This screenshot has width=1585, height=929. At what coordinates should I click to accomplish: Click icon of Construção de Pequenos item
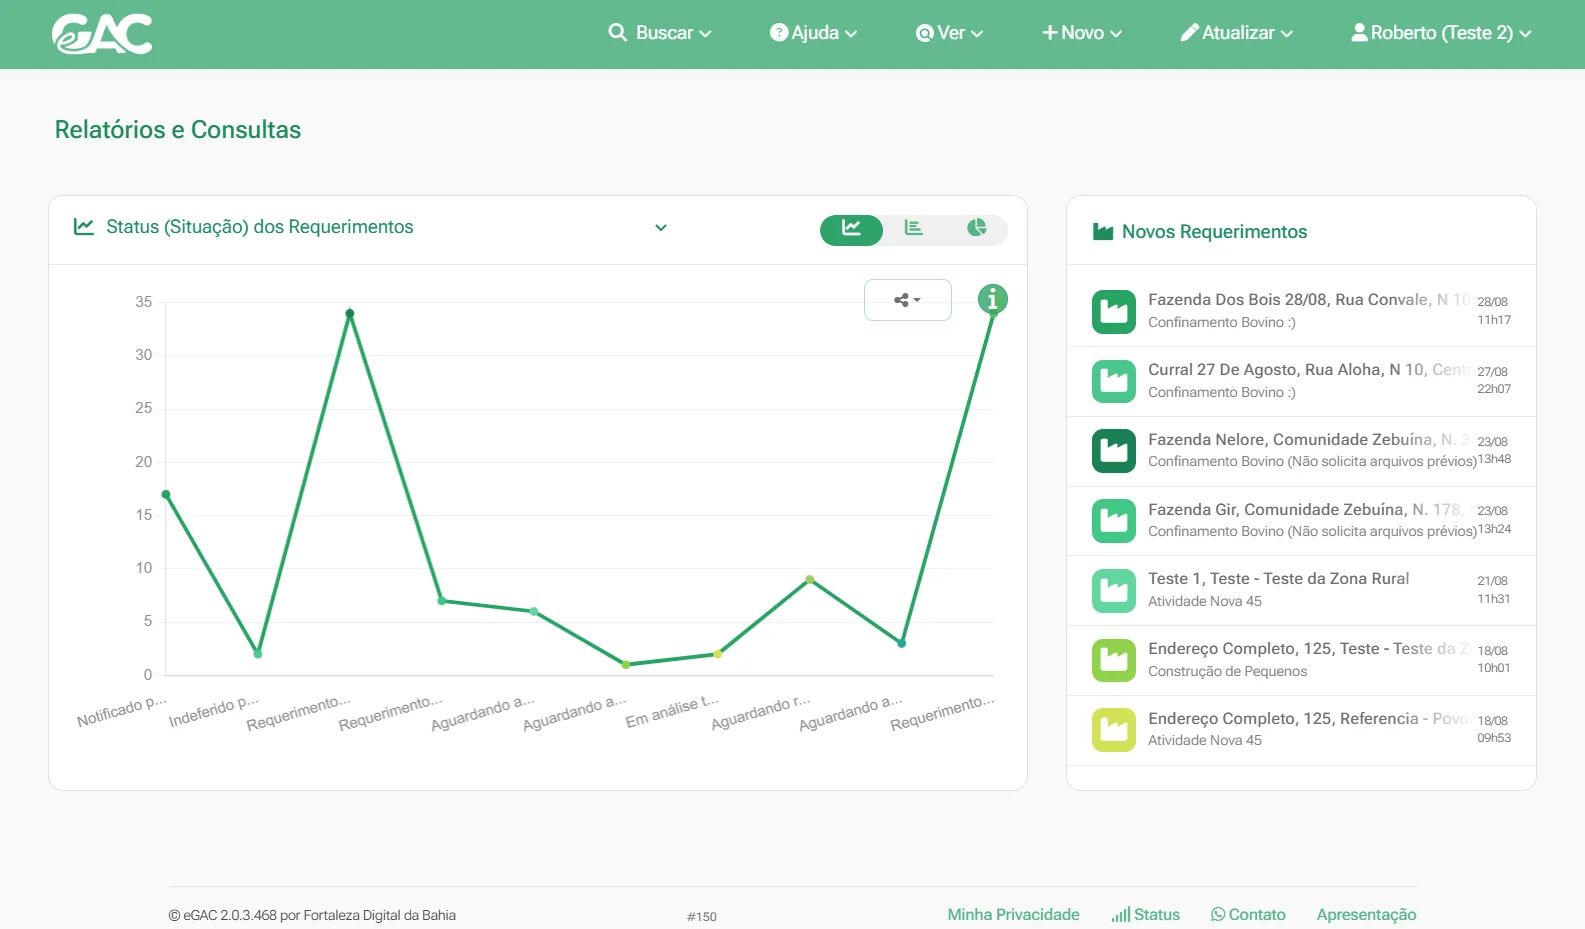click(x=1114, y=660)
